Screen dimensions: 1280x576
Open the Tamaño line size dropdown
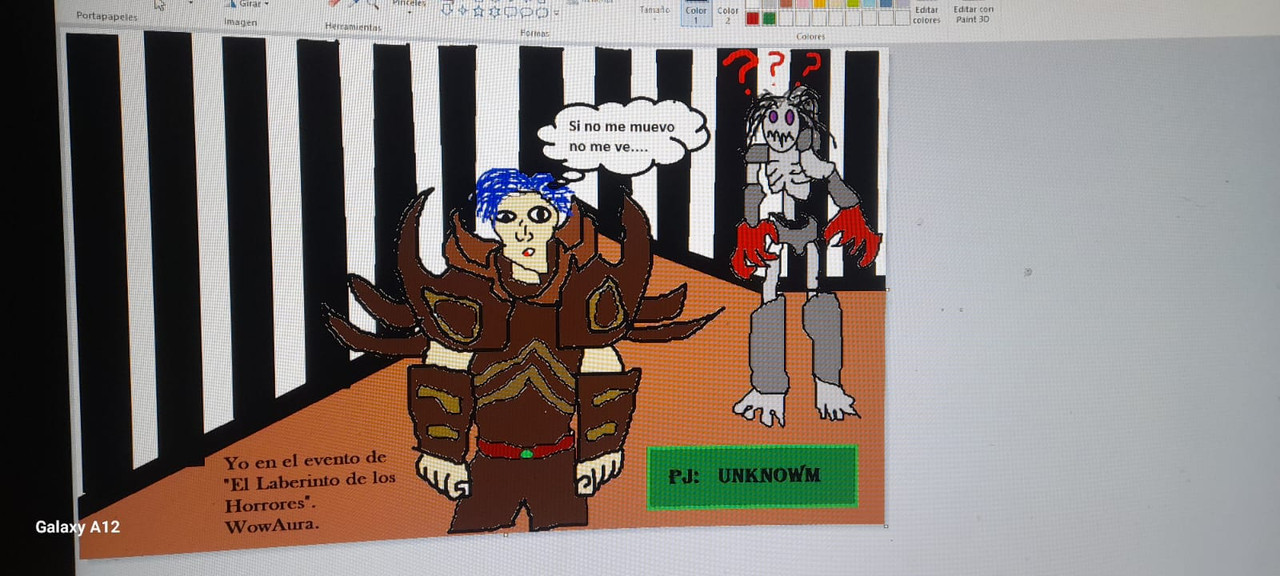point(655,11)
